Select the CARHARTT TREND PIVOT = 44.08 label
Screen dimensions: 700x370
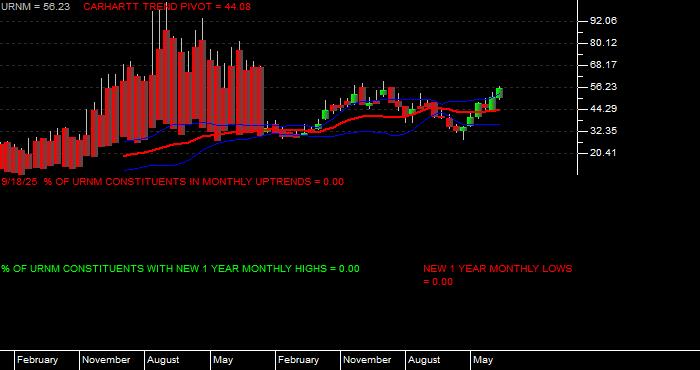[167, 7]
